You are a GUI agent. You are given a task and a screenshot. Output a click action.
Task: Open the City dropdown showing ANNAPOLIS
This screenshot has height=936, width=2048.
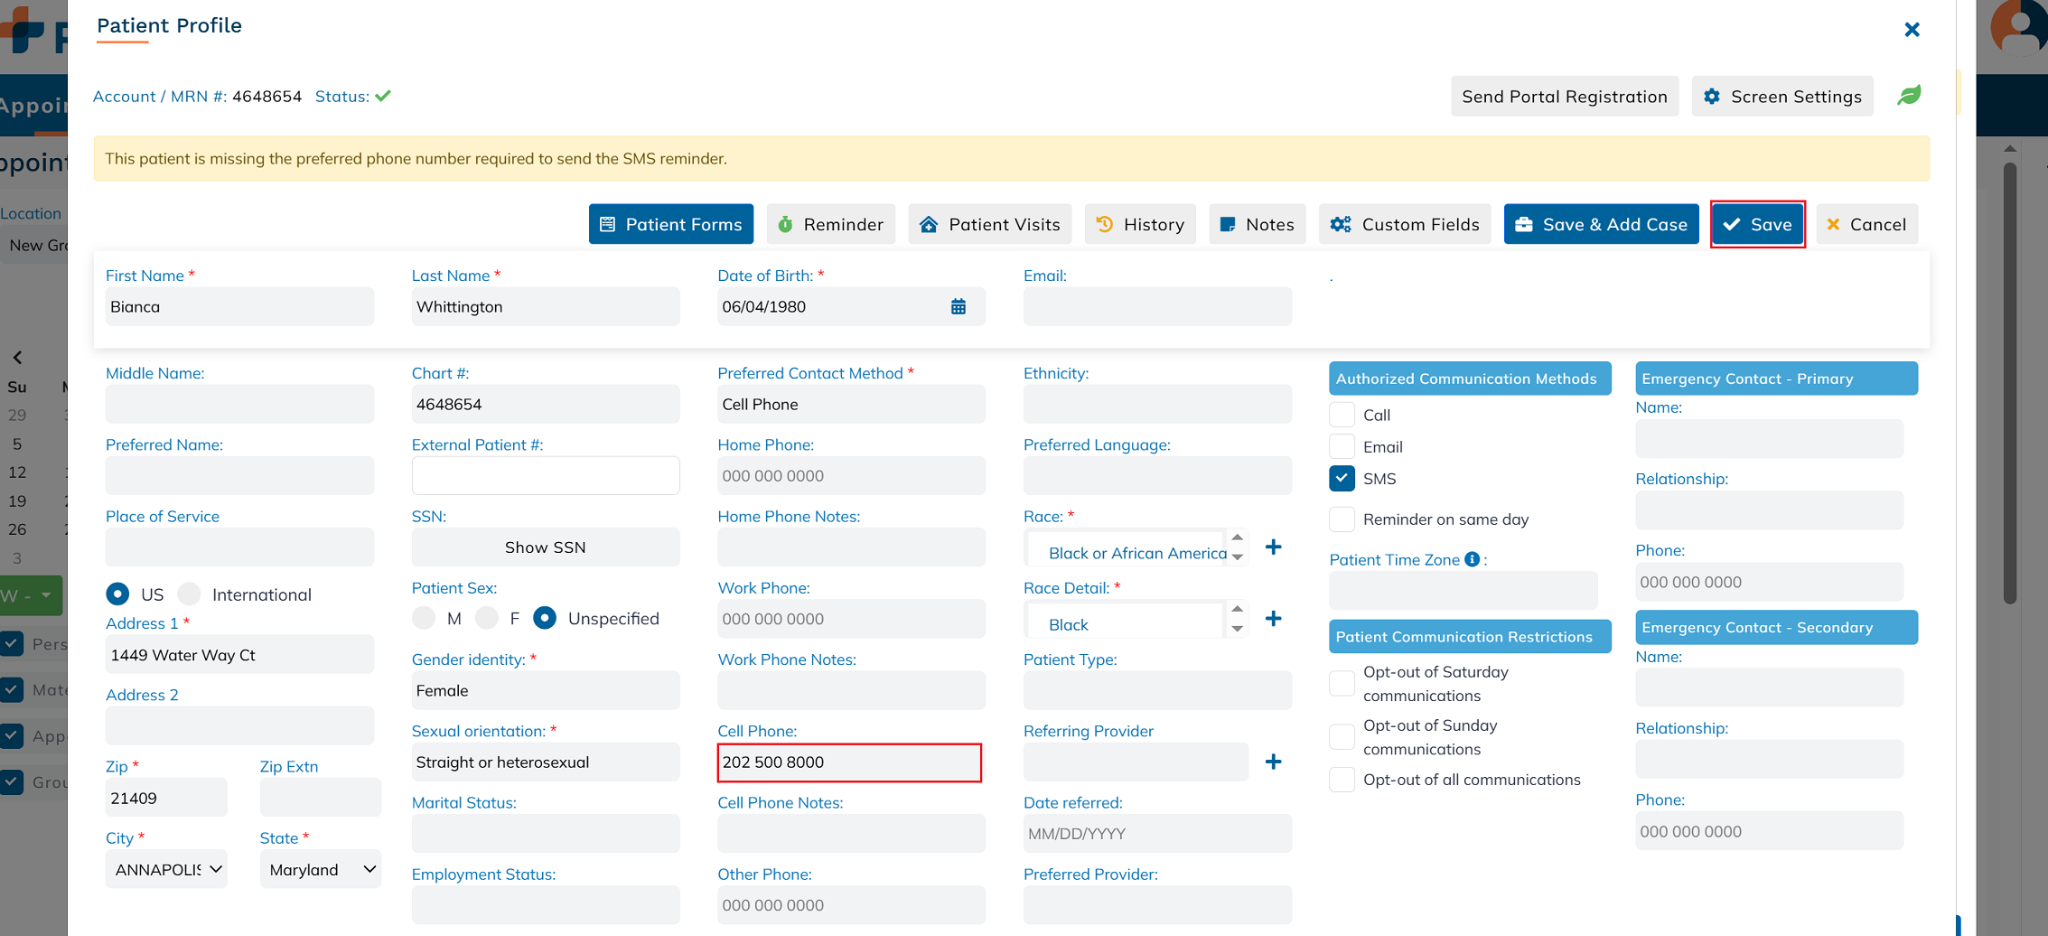click(167, 870)
